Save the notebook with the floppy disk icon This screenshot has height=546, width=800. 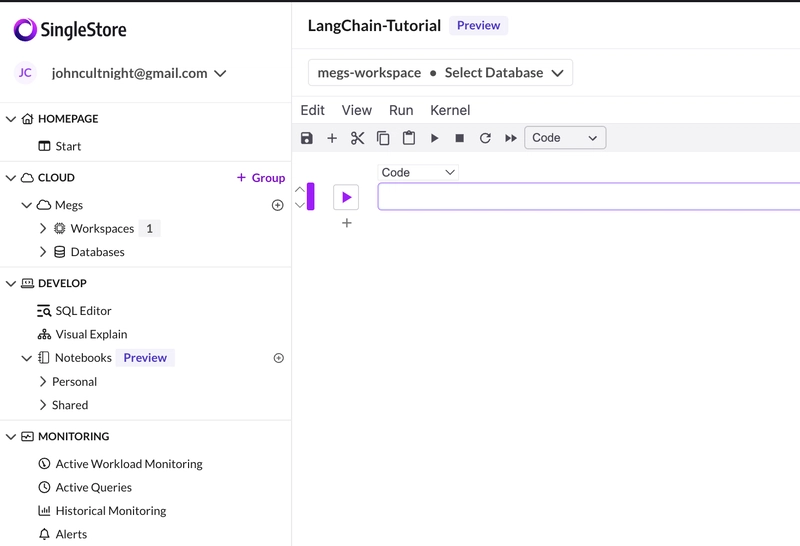(307, 138)
